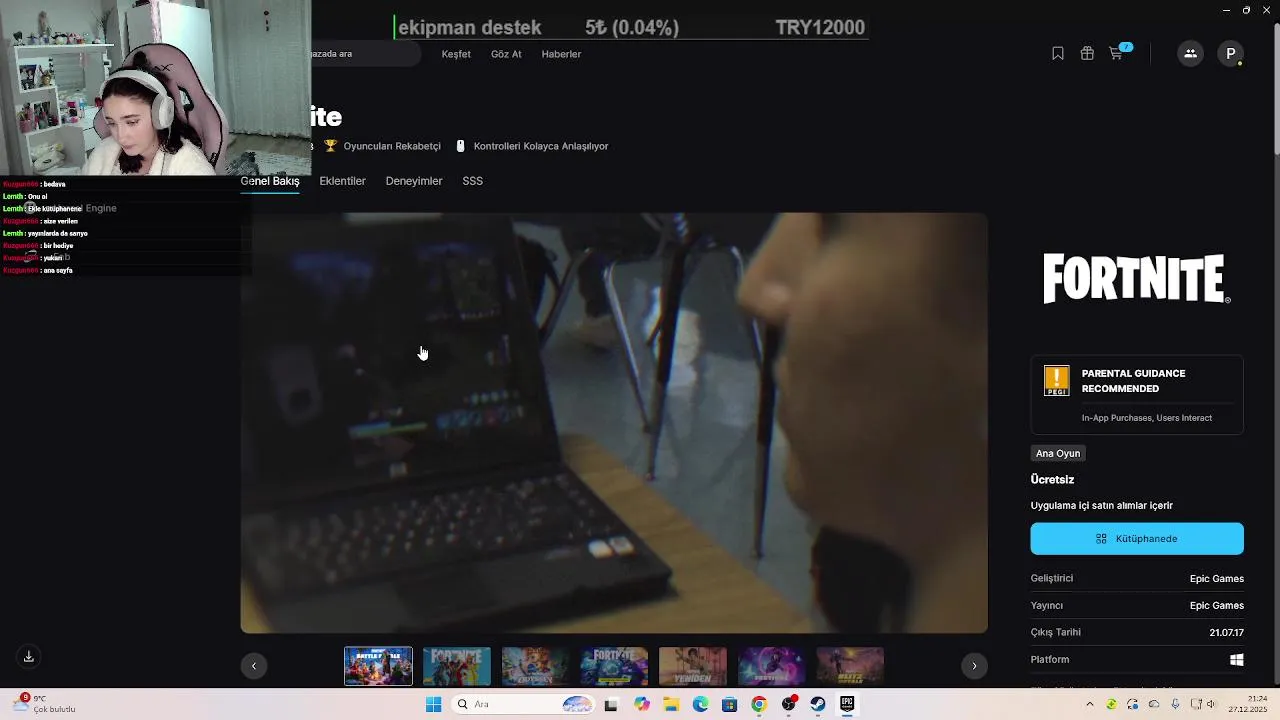Click the PEGI rating badge

tap(1057, 381)
